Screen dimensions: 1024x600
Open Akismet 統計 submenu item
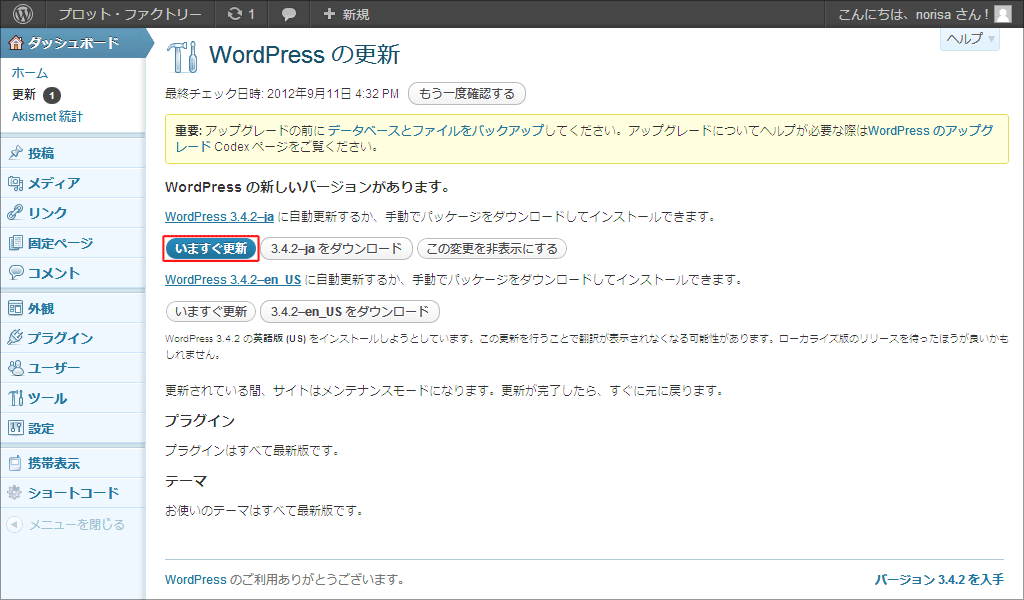click(47, 117)
